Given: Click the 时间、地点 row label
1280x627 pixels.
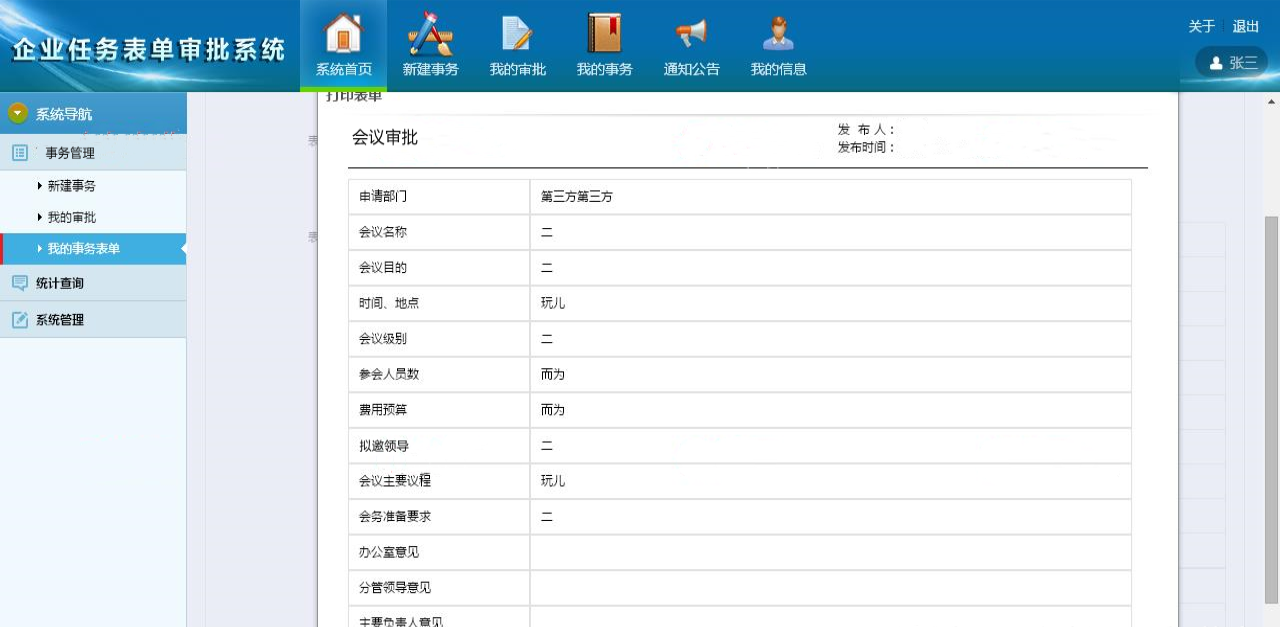Looking at the screenshot, I should click(389, 303).
